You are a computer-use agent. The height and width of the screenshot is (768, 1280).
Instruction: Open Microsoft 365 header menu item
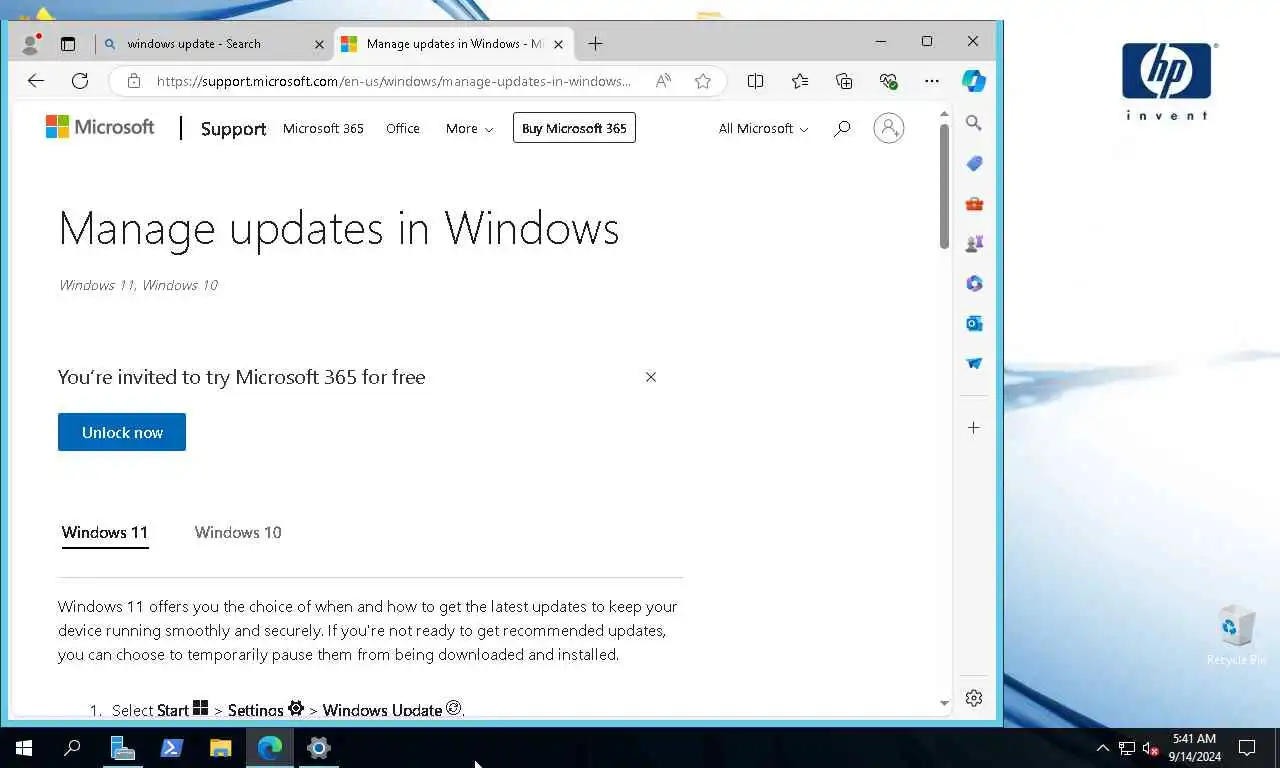[x=323, y=128]
